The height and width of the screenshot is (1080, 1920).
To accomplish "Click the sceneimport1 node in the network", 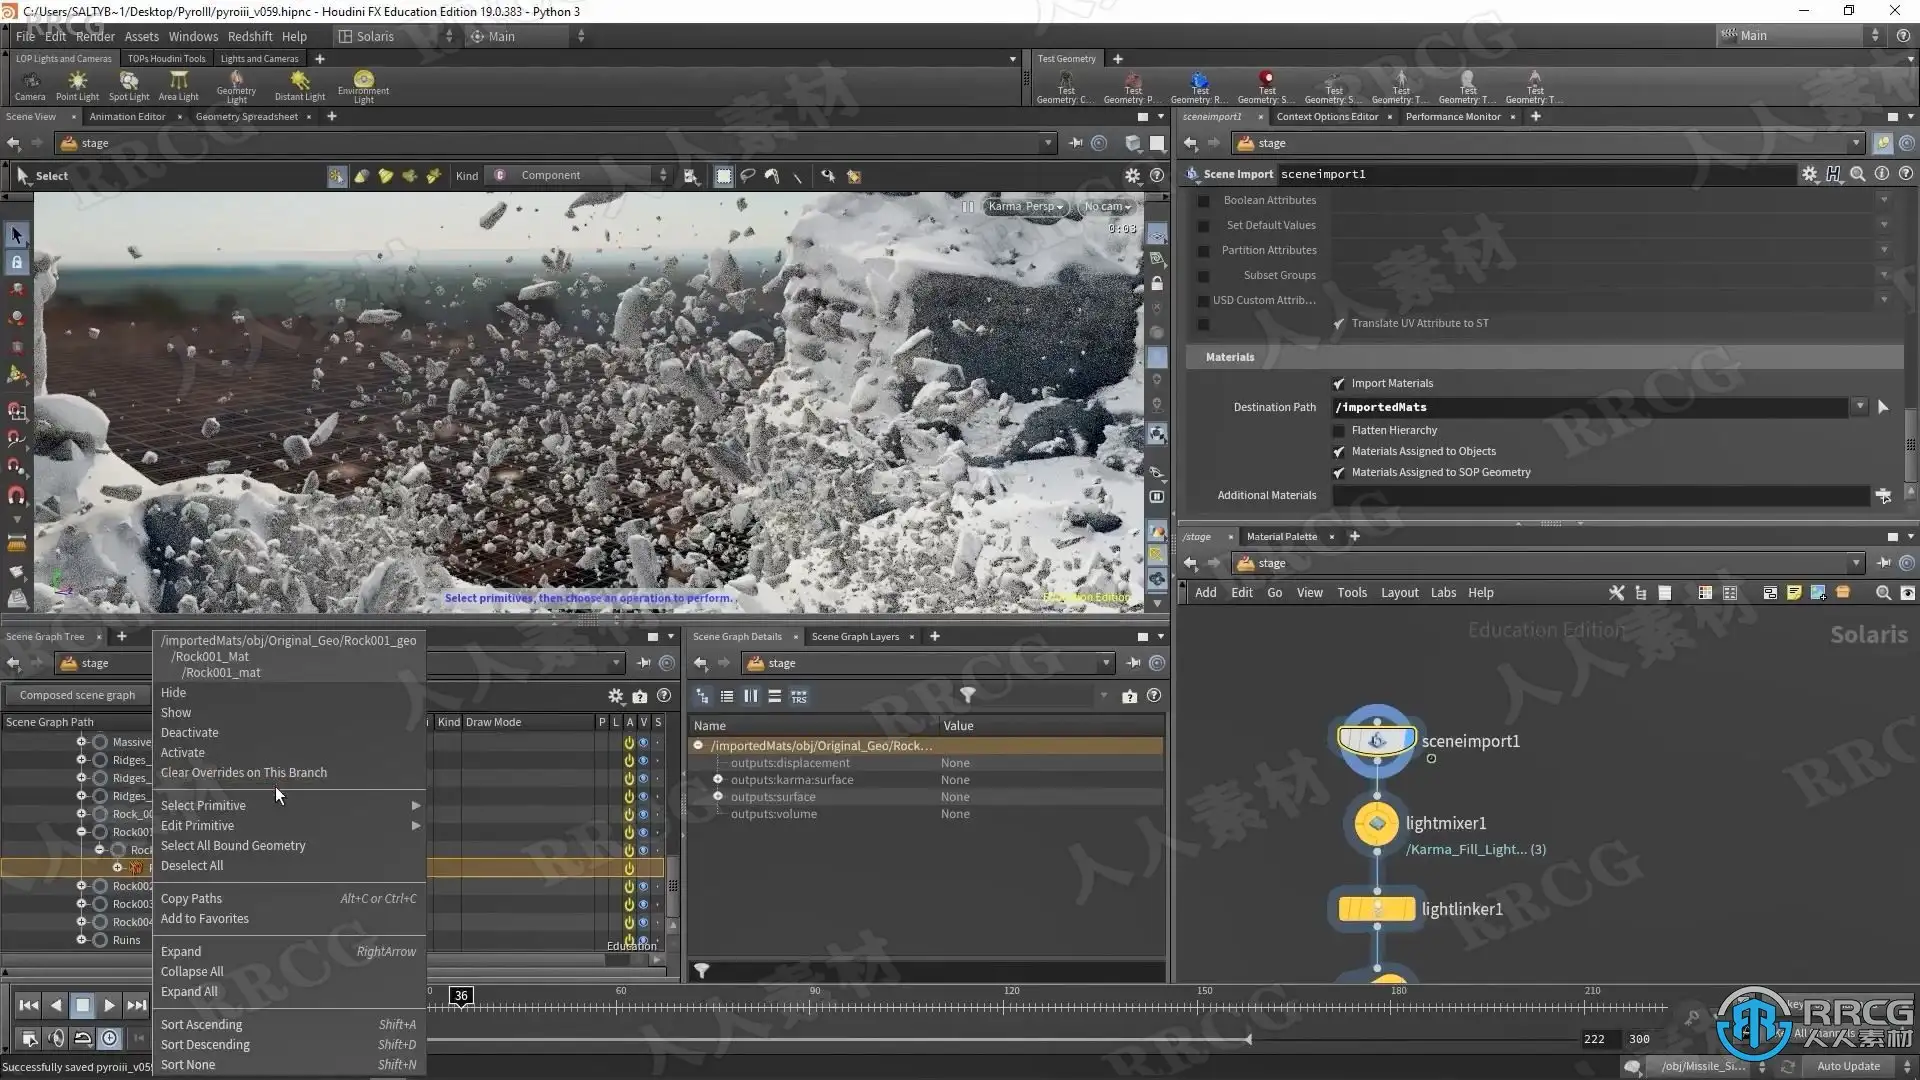I will click(1377, 741).
